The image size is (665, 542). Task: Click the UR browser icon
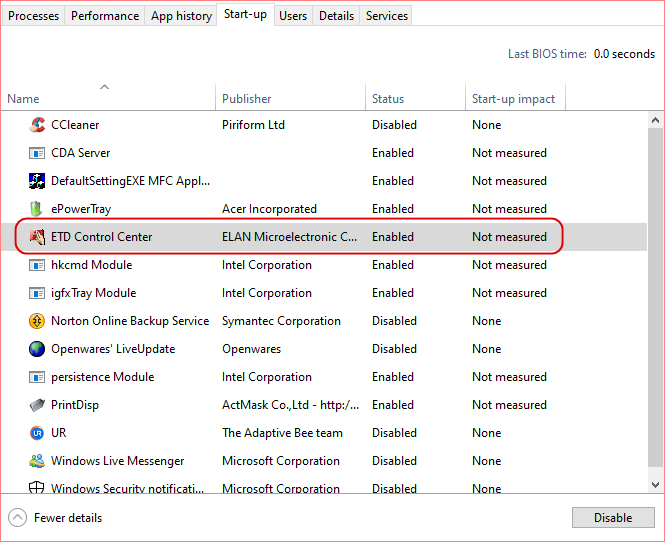[x=37, y=433]
